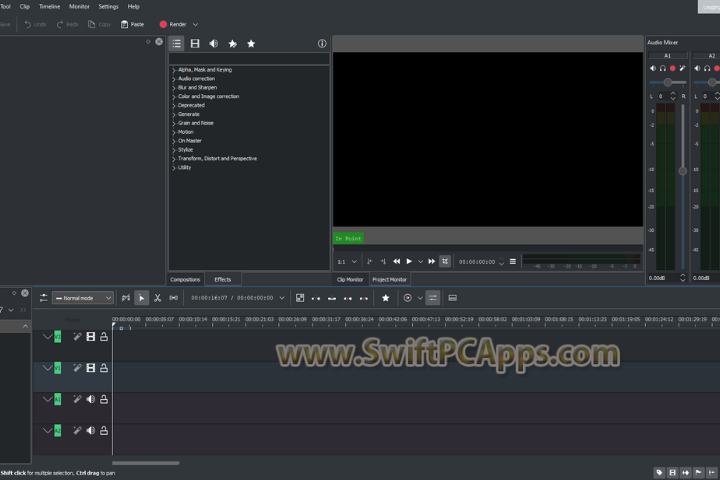Toggle markers flag icon in status bar

[699, 472]
